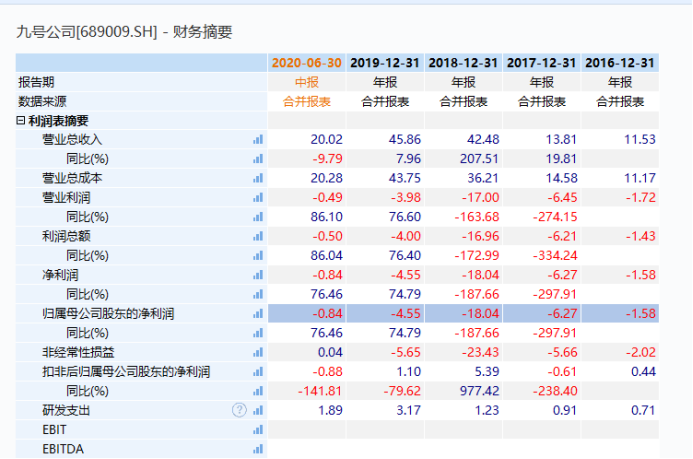Open chart icon for 营业总收入 row
The width and height of the screenshot is (693, 459).
tap(258, 140)
